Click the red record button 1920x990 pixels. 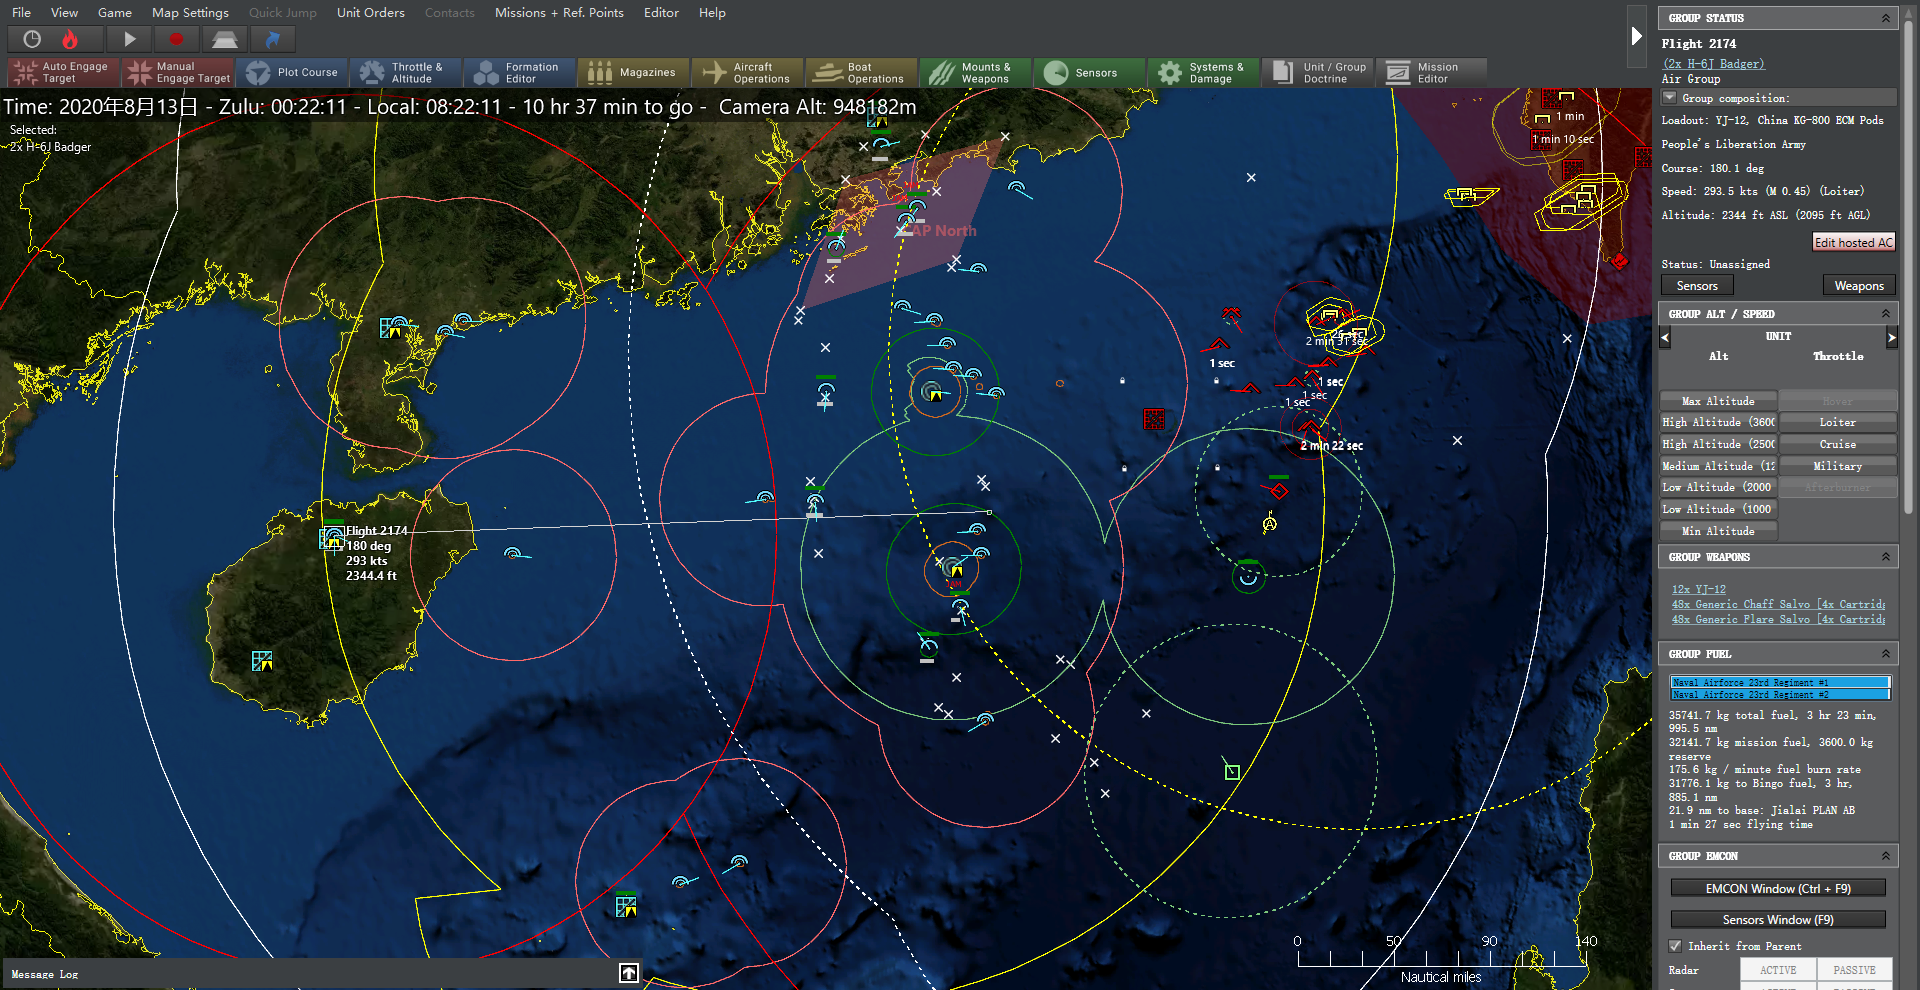(x=177, y=39)
